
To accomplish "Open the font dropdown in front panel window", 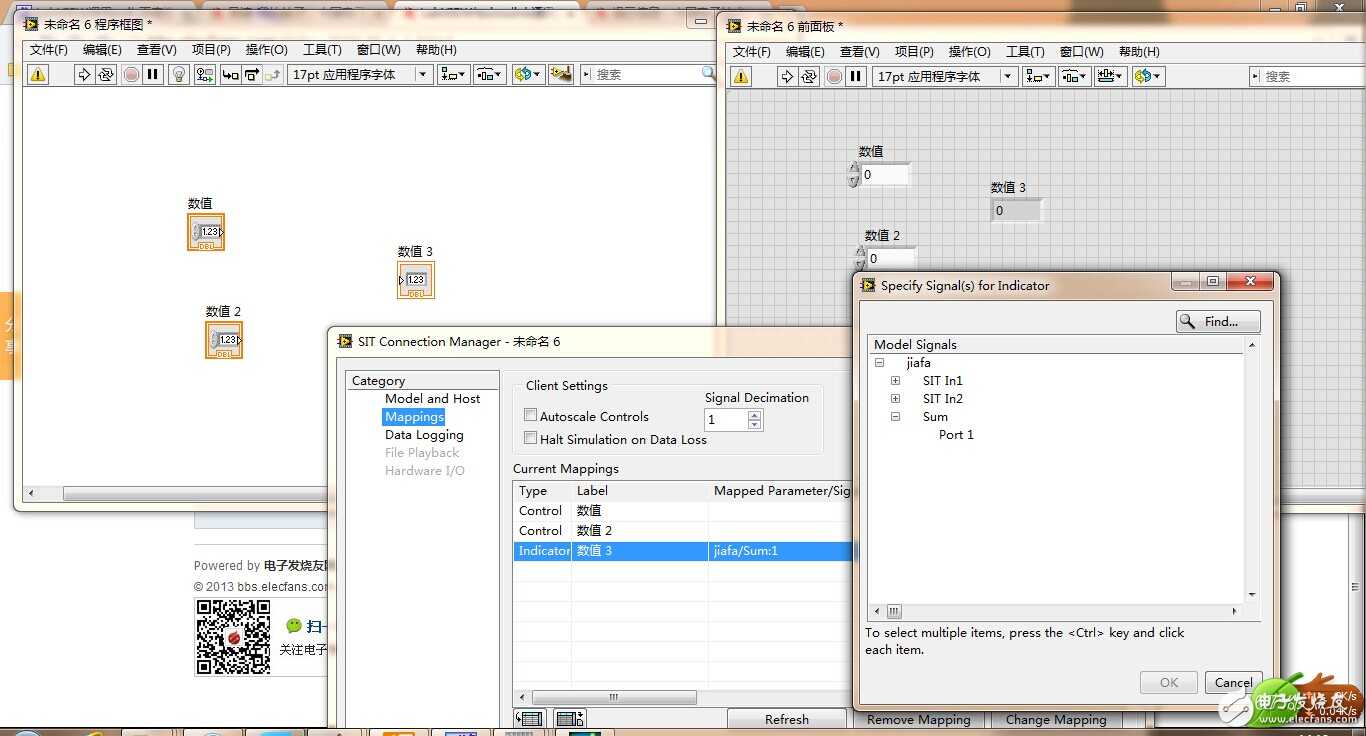I will [x=944, y=76].
